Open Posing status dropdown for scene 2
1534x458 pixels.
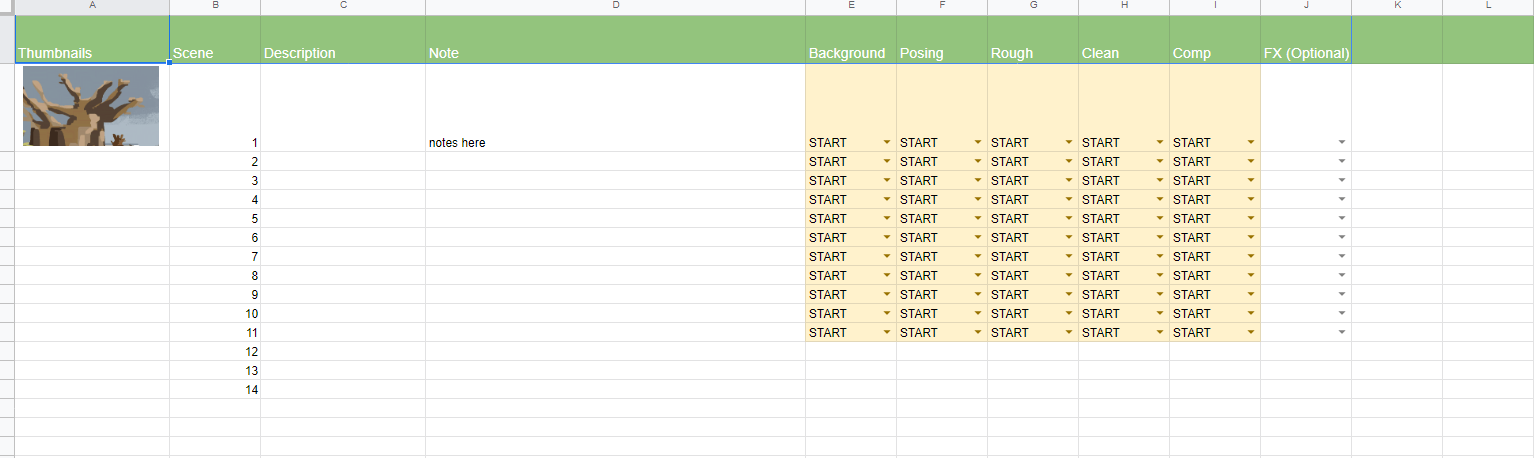pos(977,162)
